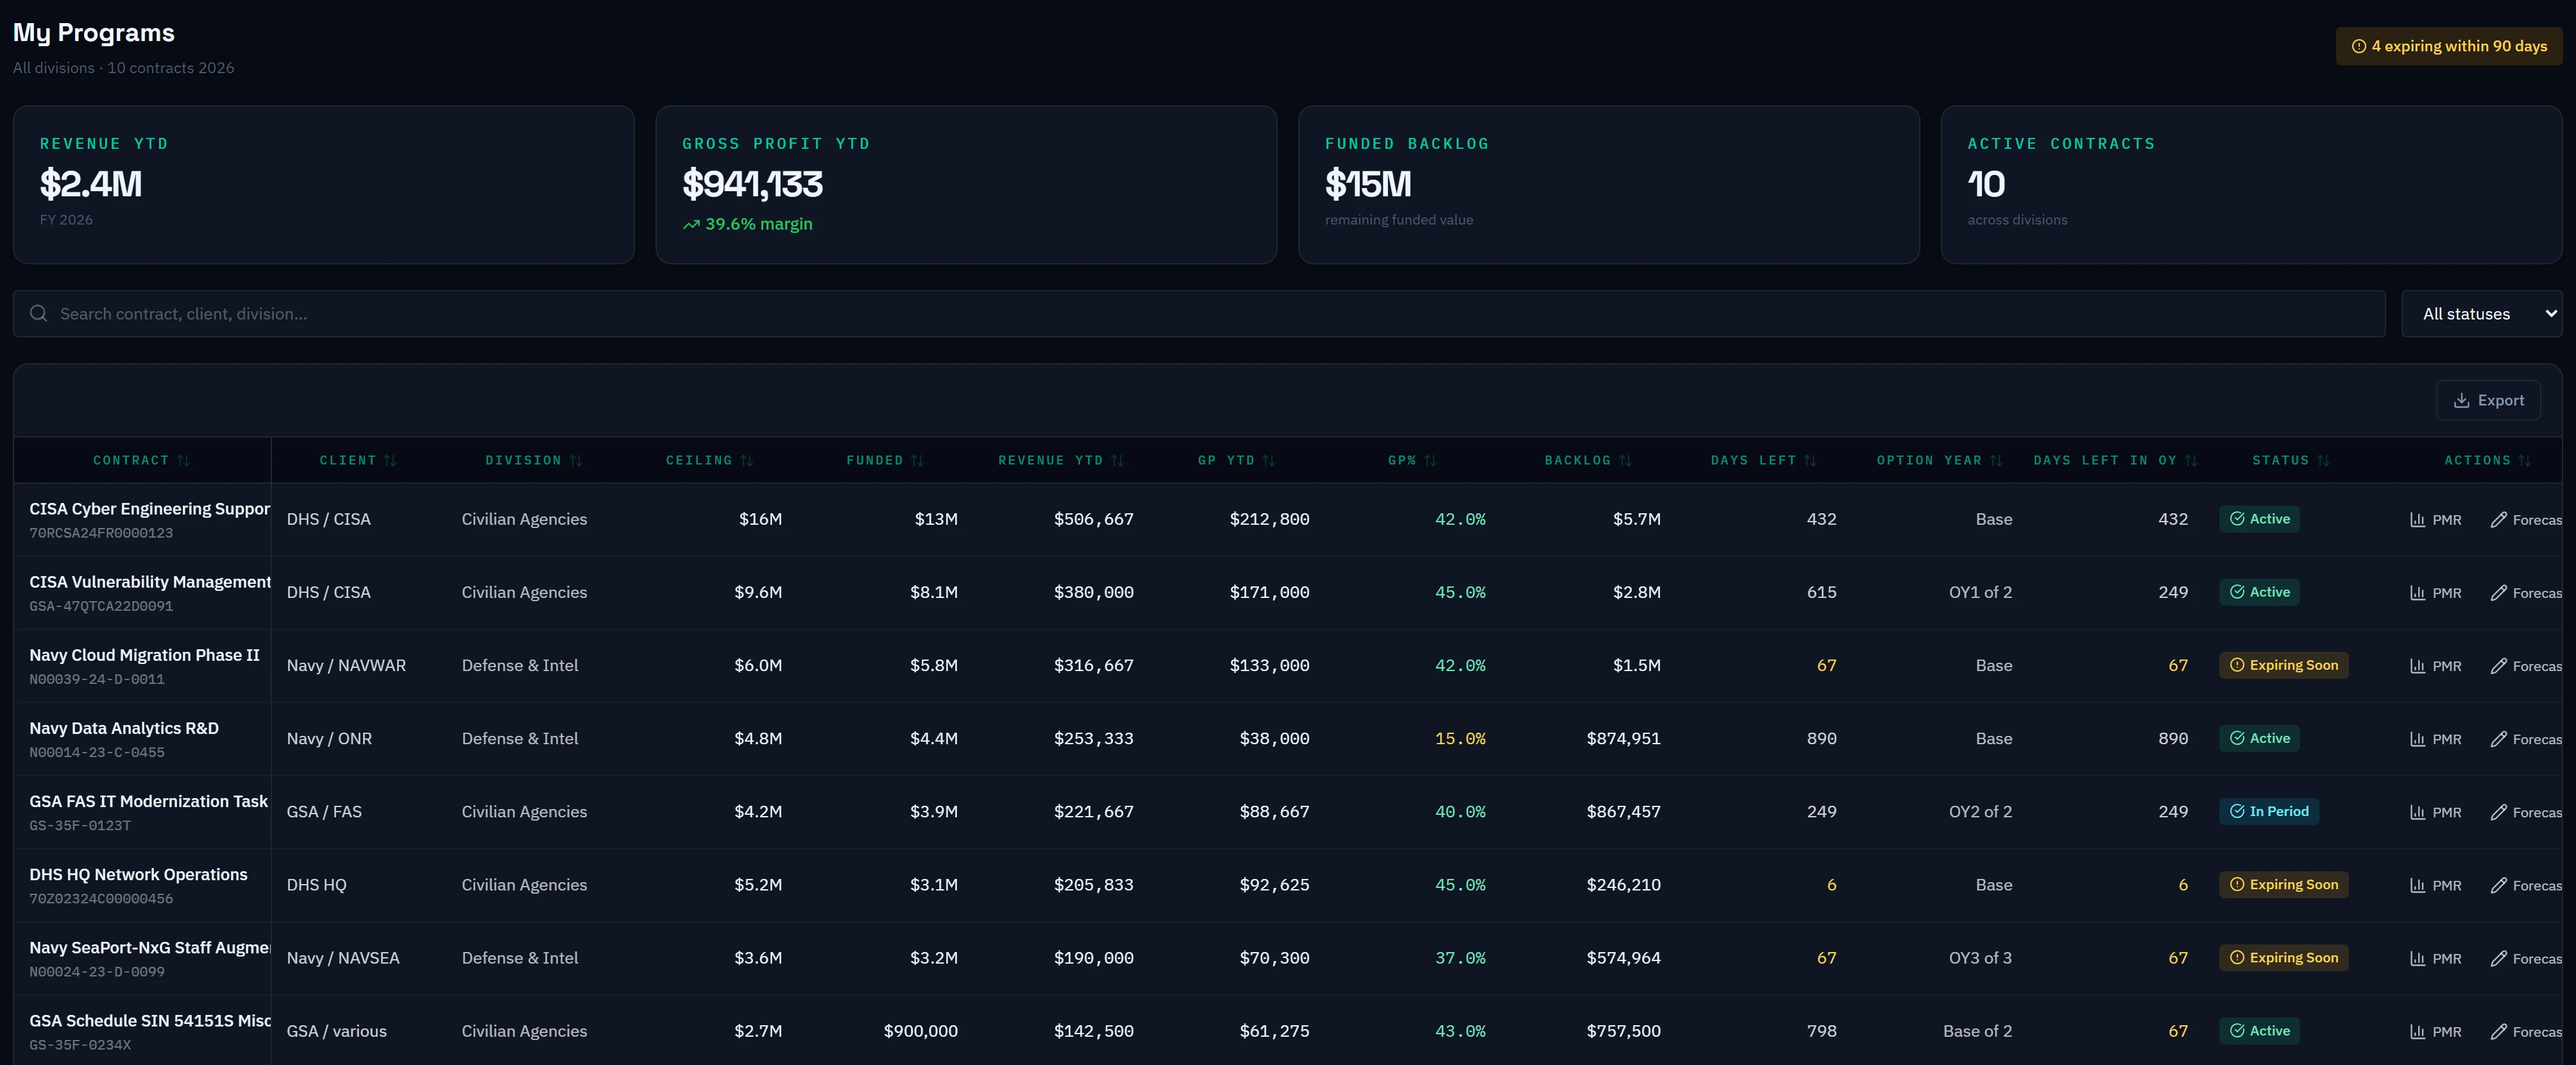2576x1065 pixels.
Task: Open Forecast for CISA Vulnerability Management
Action: coord(2526,592)
